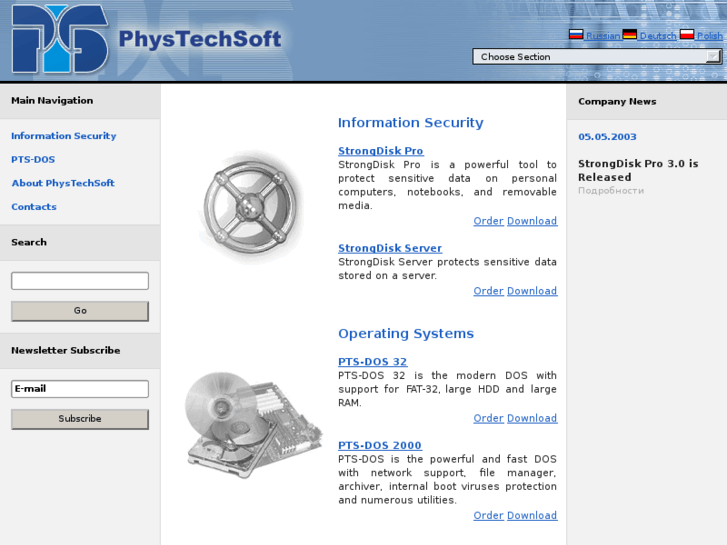Click the Polish flag icon
The height and width of the screenshot is (545, 727).
[x=687, y=34]
